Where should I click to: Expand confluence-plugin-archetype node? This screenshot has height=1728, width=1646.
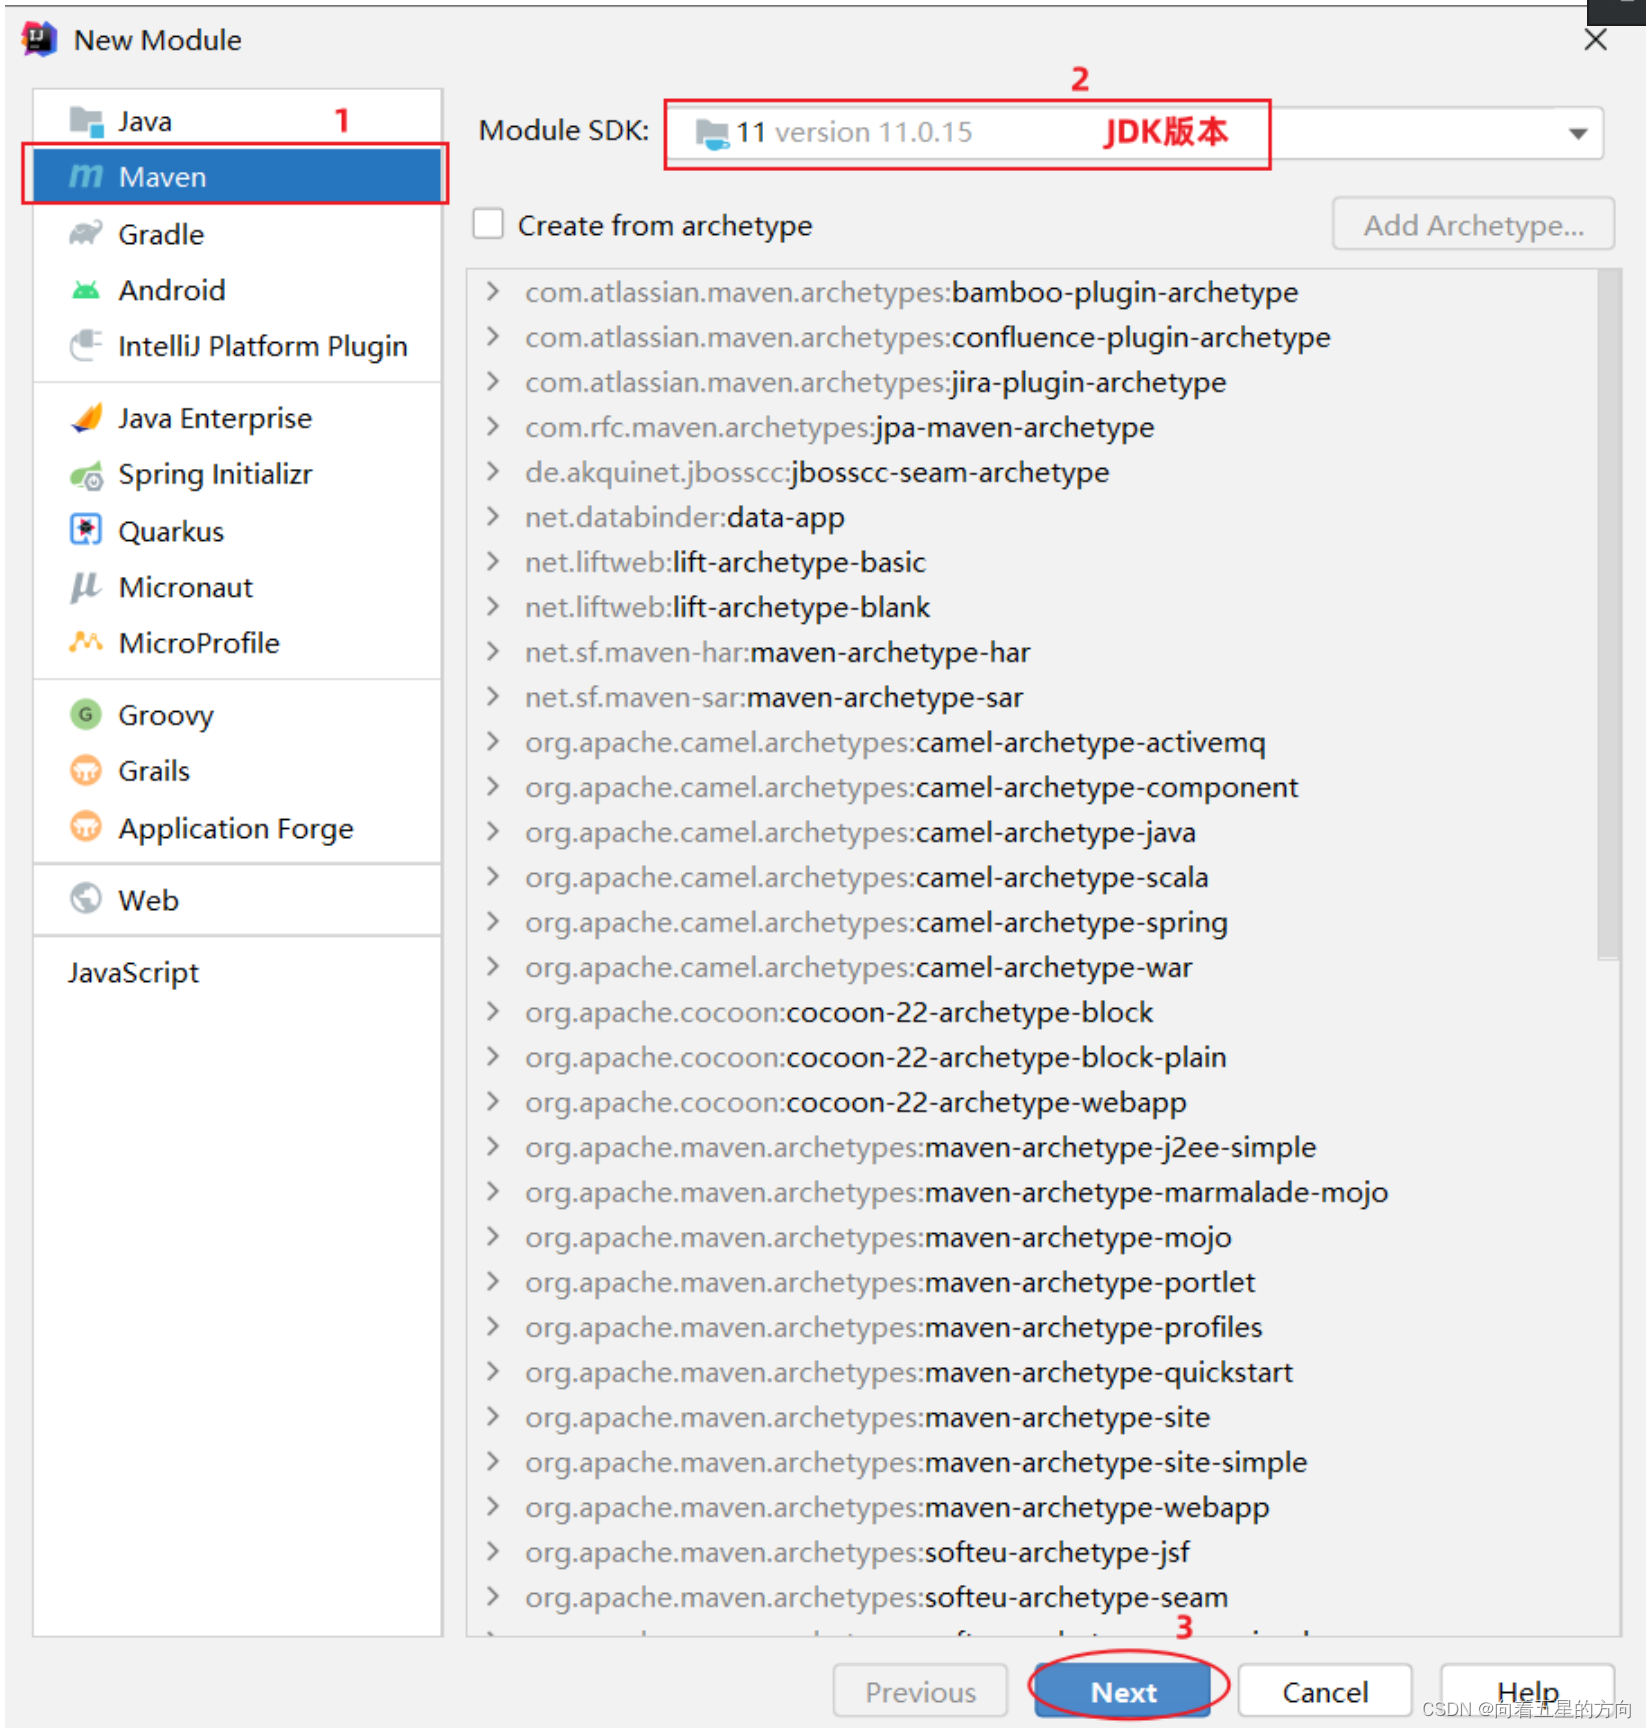click(x=493, y=336)
